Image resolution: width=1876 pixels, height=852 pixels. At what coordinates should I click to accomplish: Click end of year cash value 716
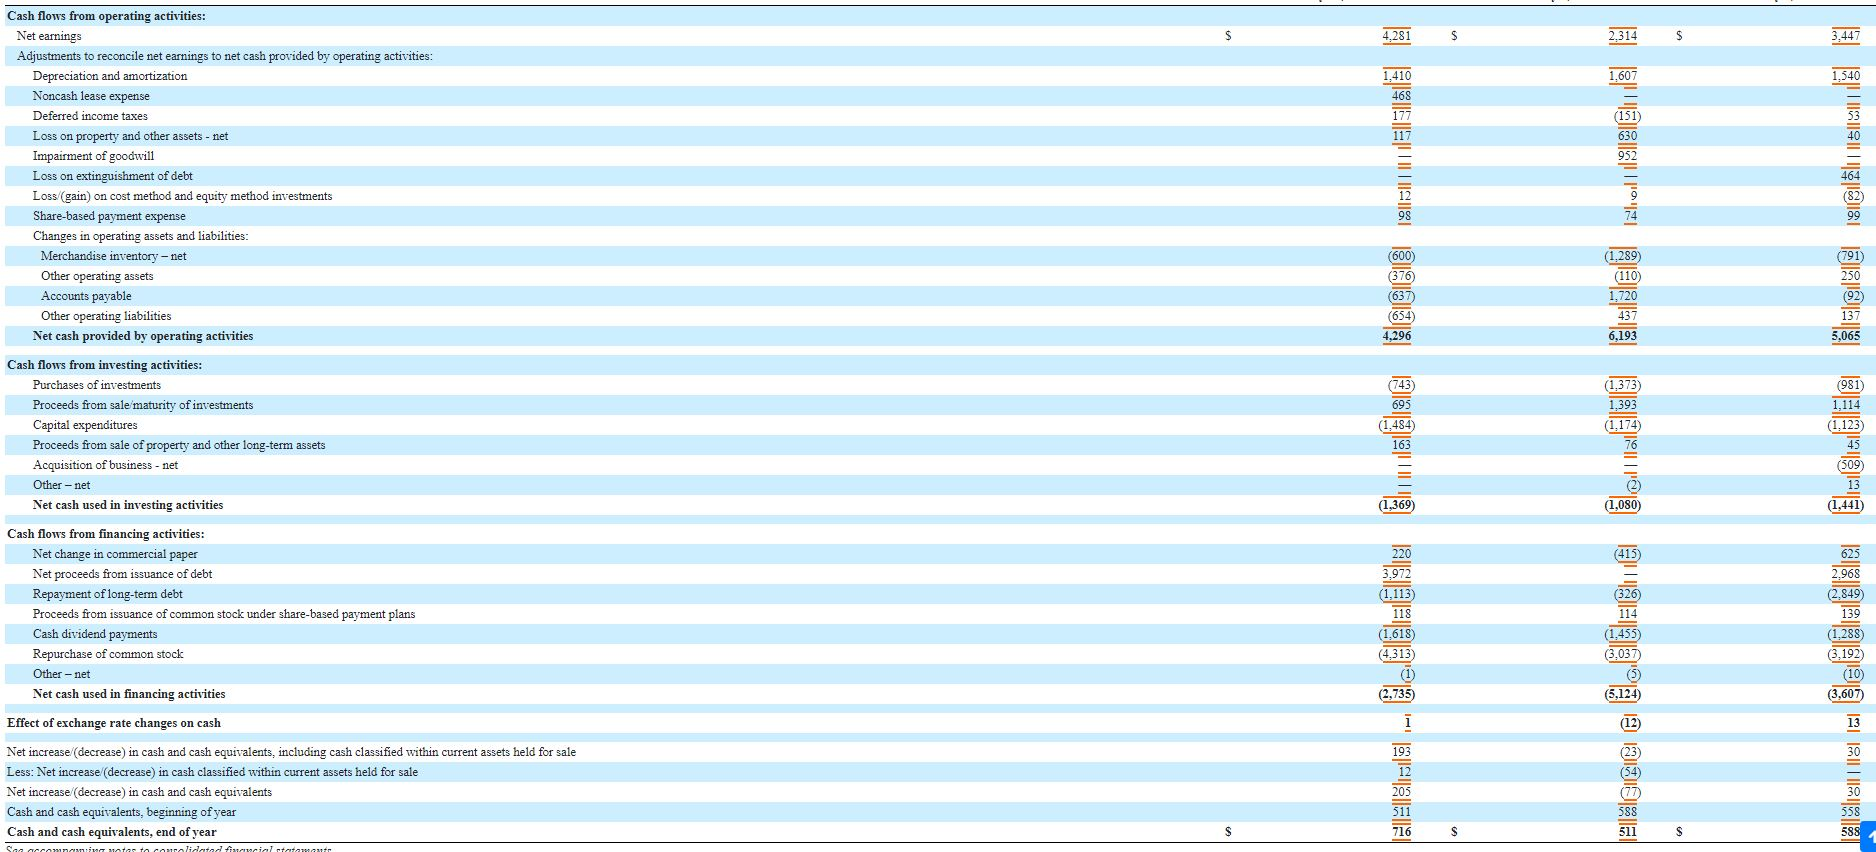coord(1401,832)
